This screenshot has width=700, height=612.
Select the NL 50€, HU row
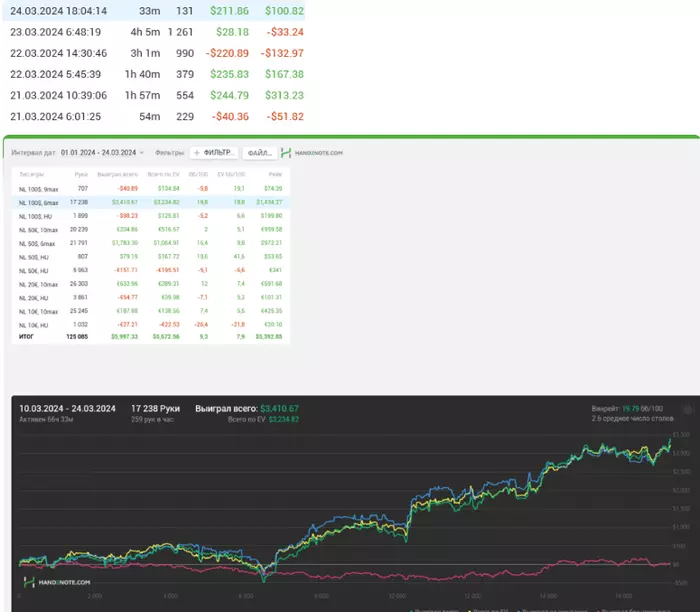click(151, 271)
